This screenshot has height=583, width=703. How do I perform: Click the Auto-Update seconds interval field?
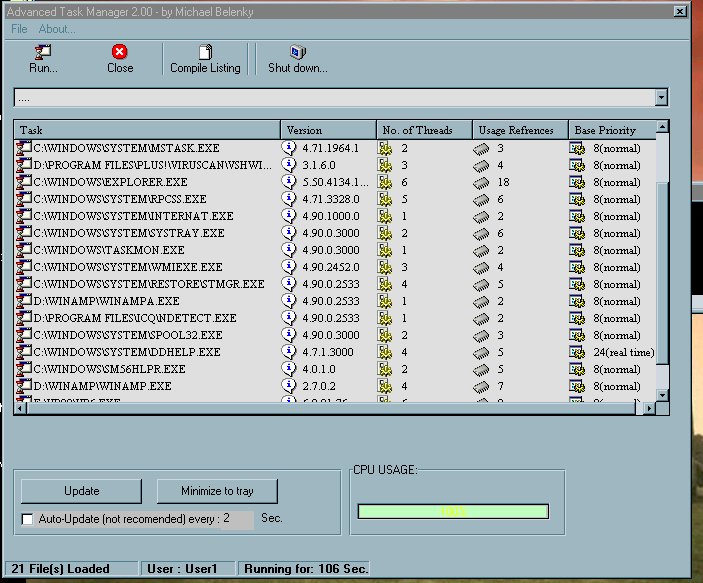pyautogui.click(x=237, y=519)
